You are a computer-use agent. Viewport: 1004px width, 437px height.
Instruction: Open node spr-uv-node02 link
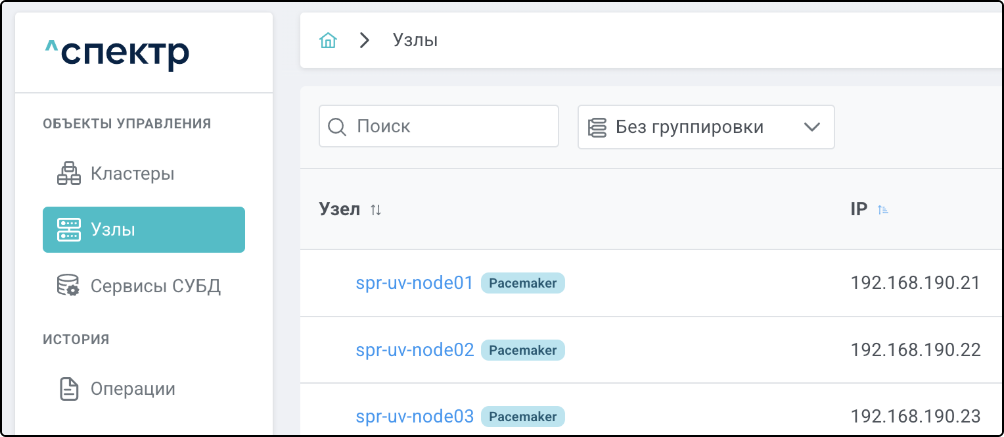click(x=414, y=350)
